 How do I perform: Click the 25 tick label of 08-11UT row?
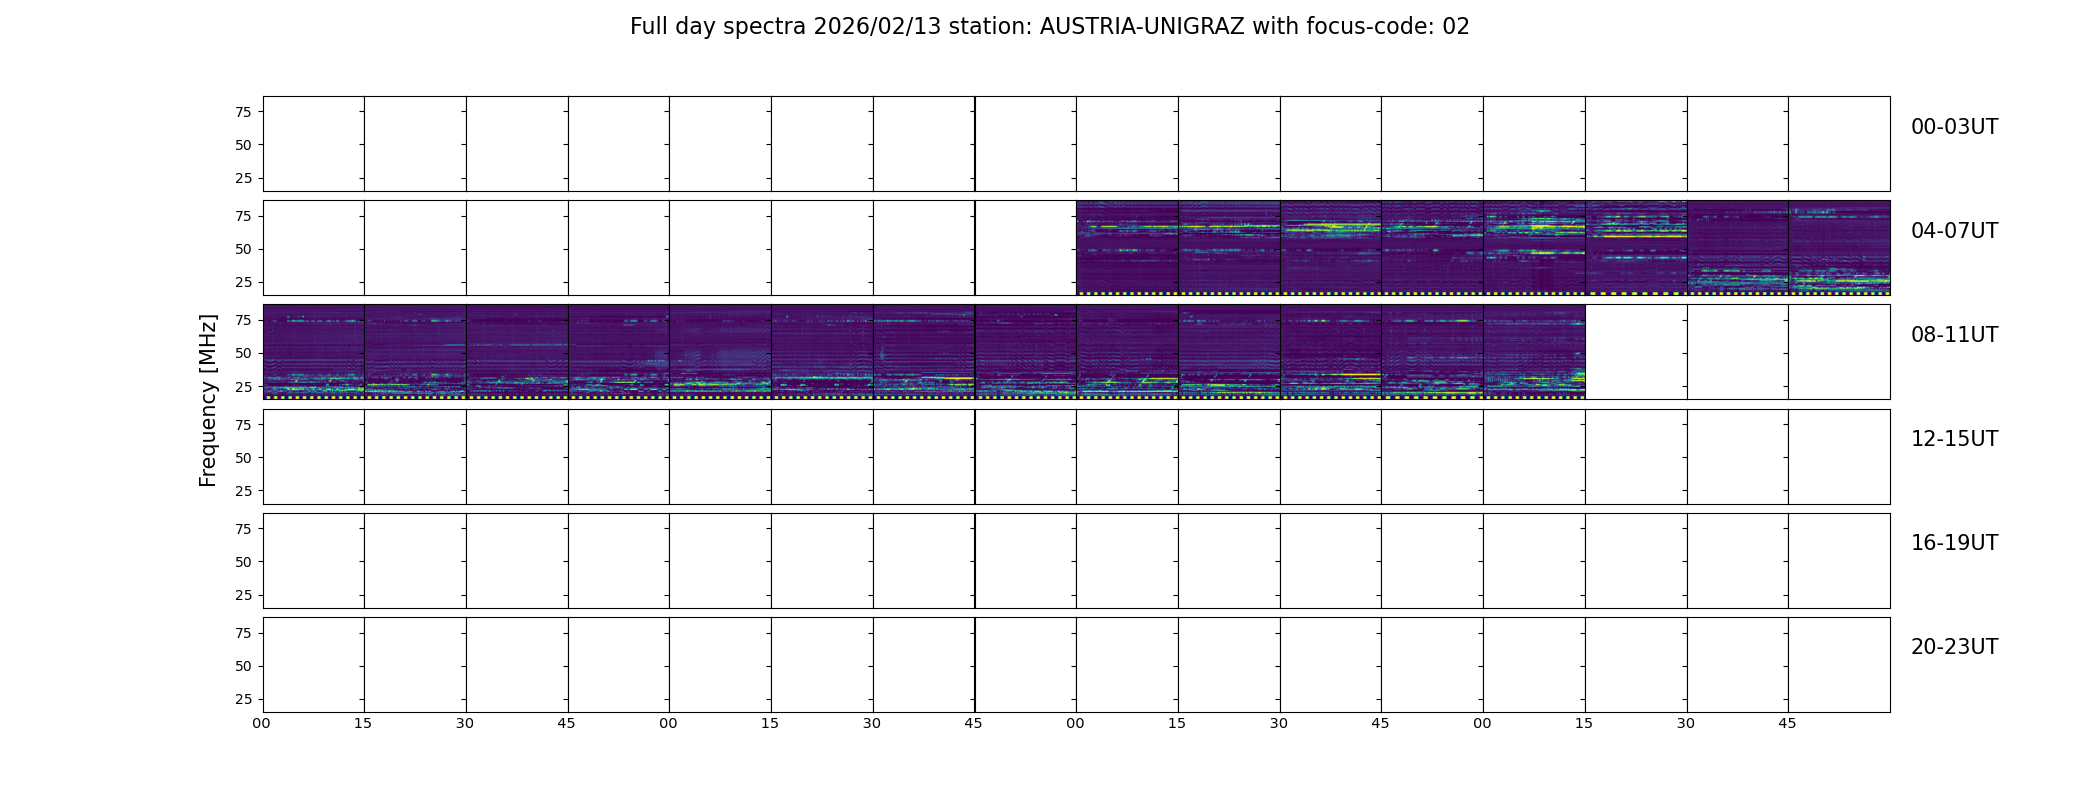tap(243, 386)
